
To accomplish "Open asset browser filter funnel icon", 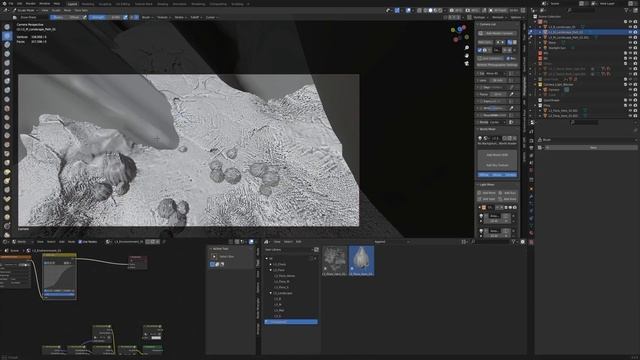I will click(x=514, y=242).
